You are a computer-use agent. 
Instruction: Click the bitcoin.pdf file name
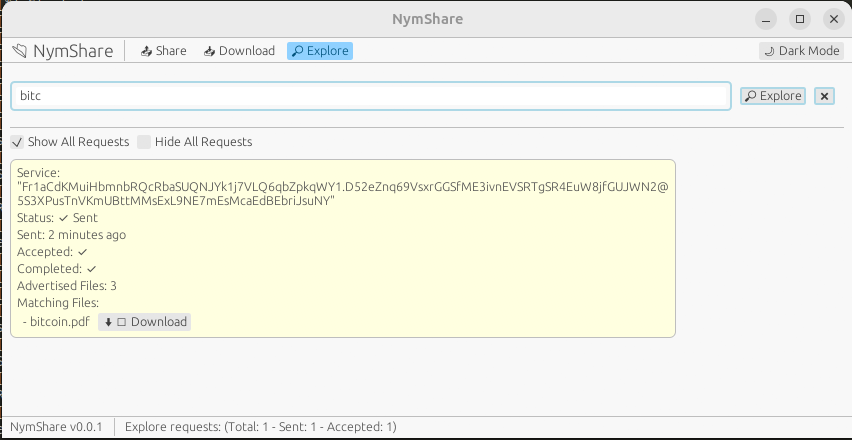tap(59, 322)
